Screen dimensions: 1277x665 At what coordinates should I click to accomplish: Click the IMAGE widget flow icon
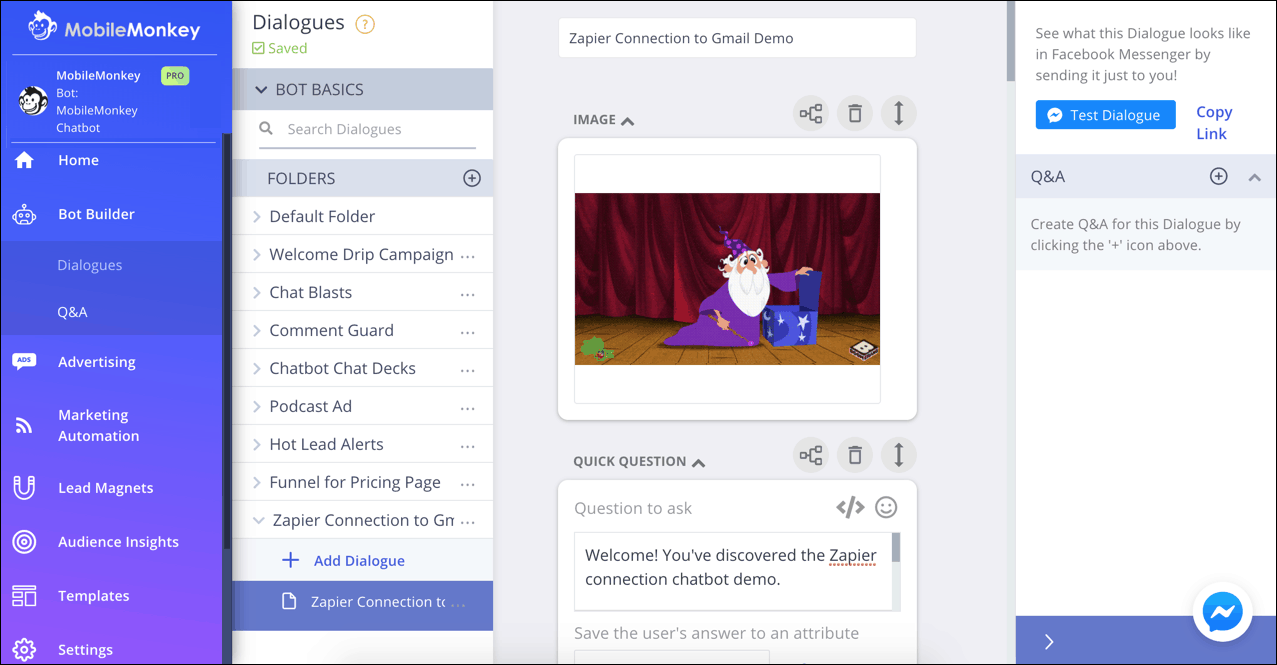(811, 114)
